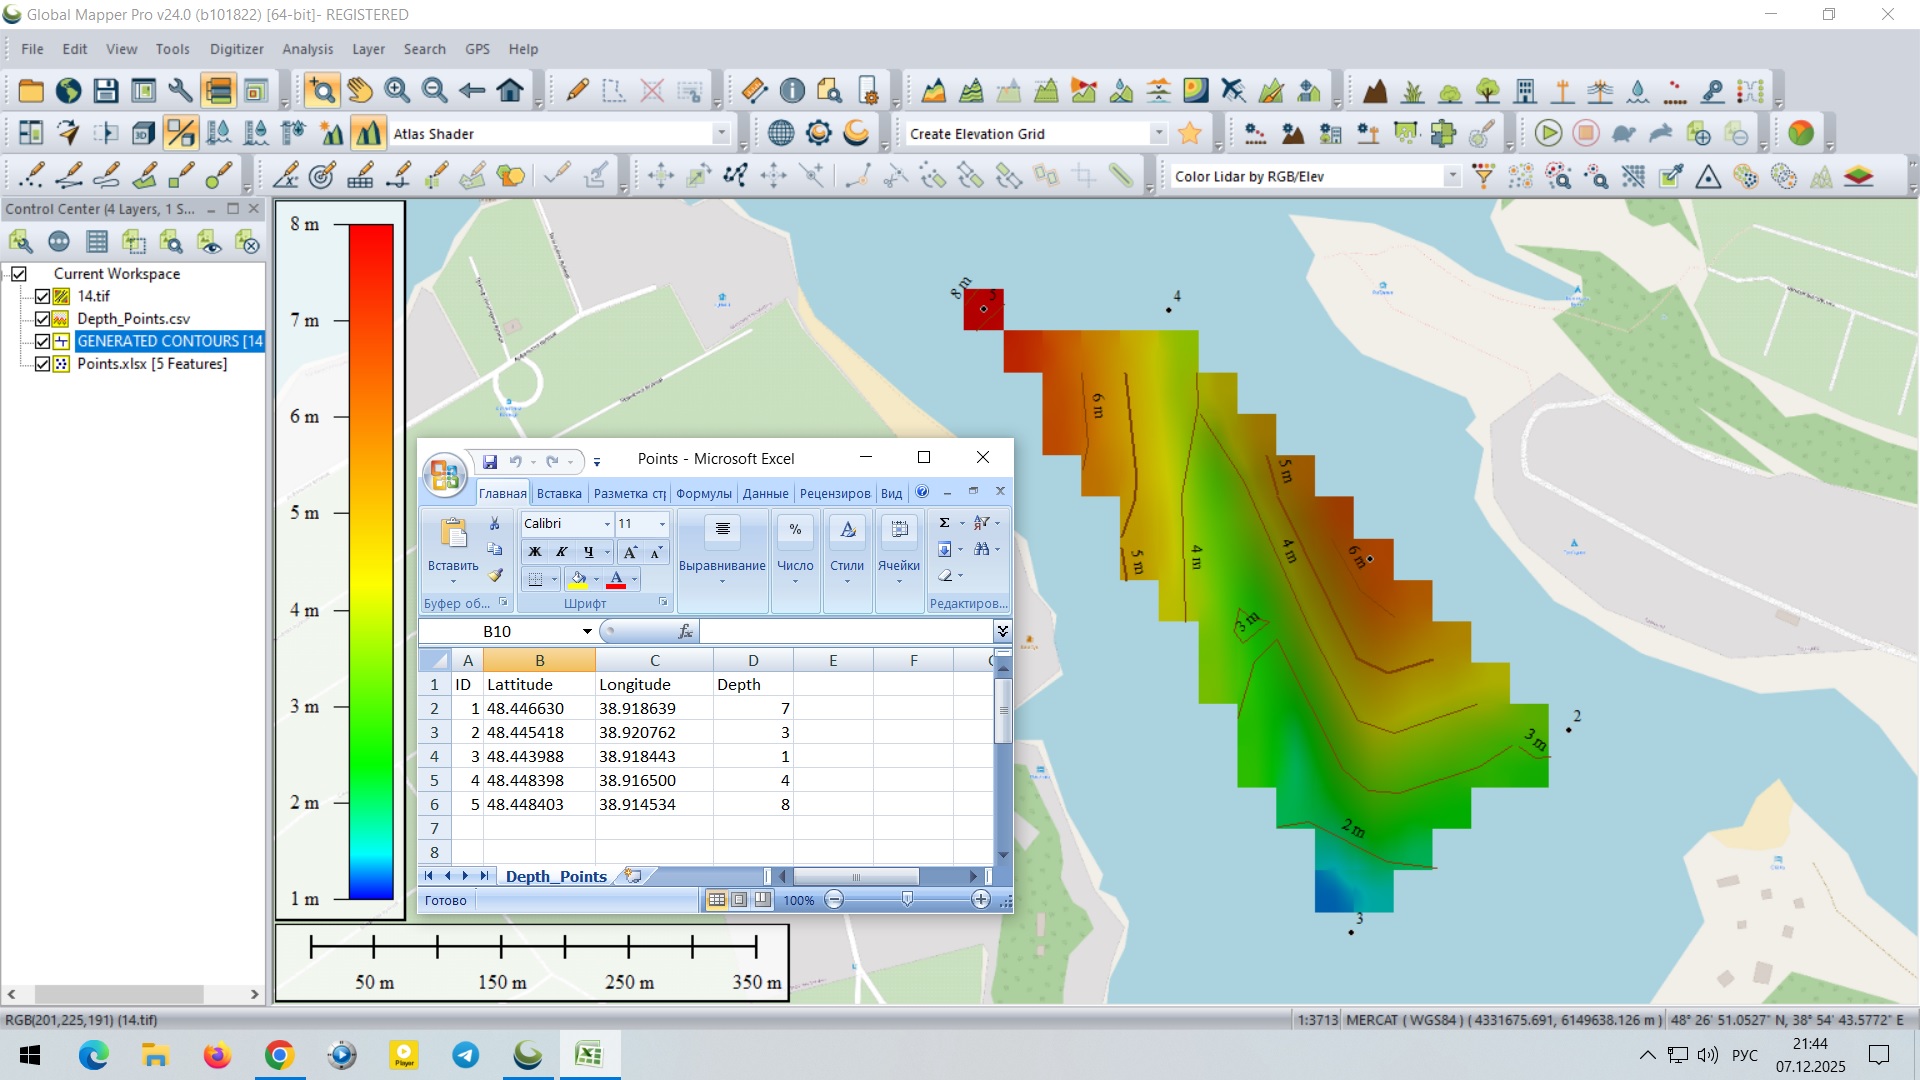Click the Excel zoom slider handle

click(x=907, y=900)
